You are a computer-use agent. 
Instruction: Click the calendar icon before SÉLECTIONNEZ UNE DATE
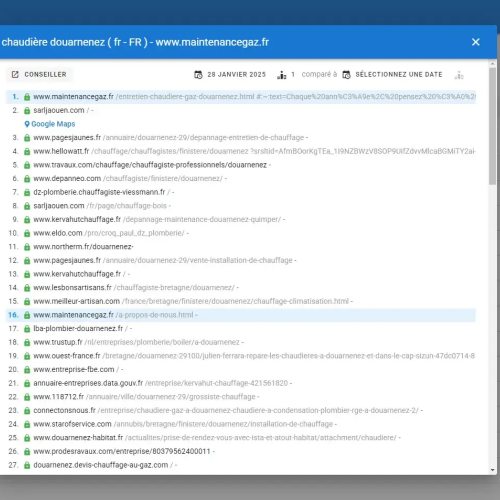(347, 75)
